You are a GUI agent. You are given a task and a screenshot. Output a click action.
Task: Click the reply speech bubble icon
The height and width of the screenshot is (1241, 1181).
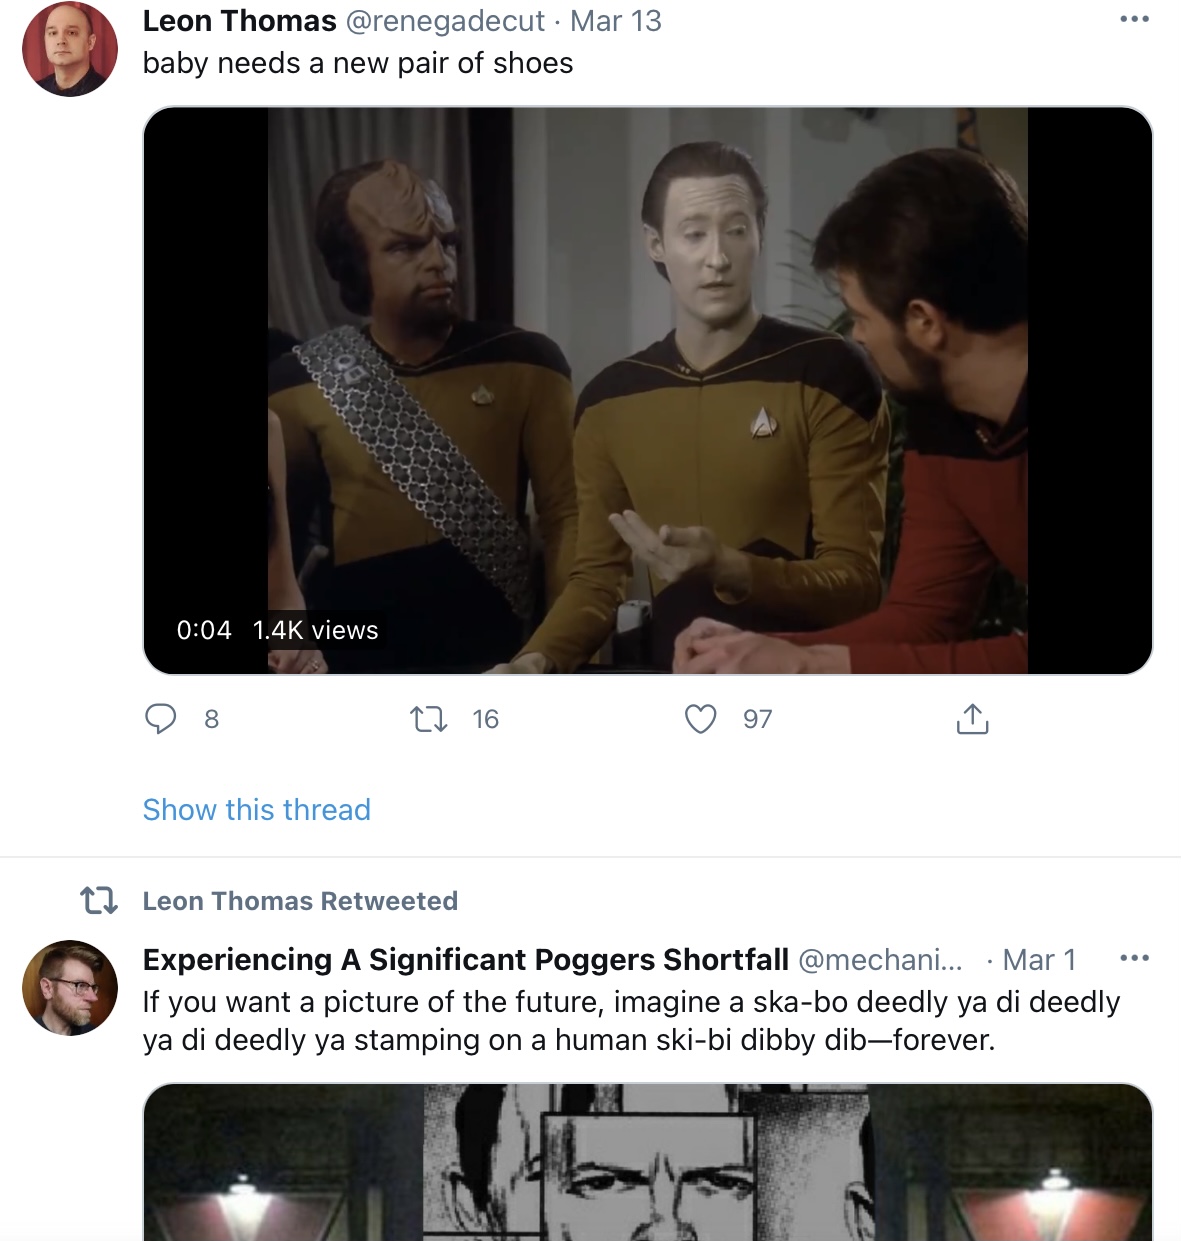point(161,719)
